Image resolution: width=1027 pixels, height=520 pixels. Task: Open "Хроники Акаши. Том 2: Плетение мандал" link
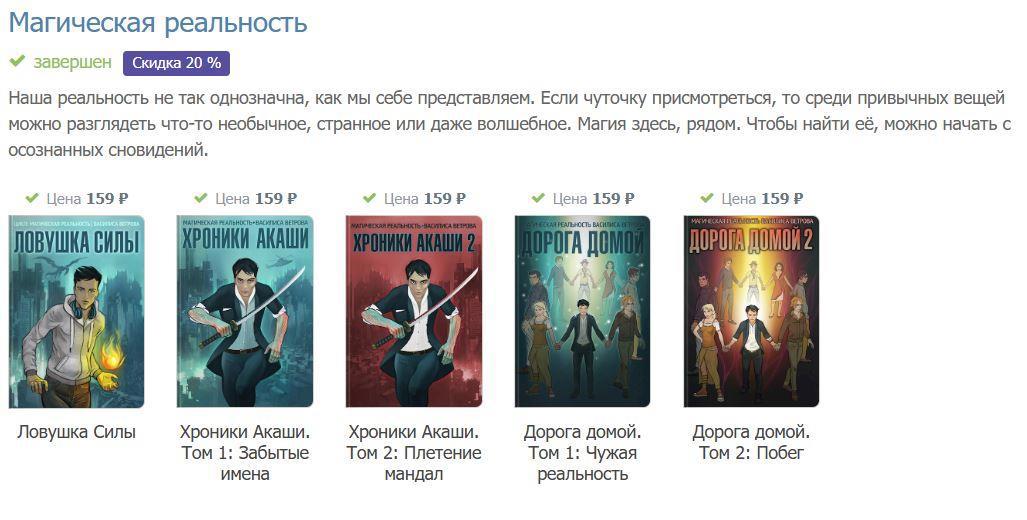coord(414,453)
